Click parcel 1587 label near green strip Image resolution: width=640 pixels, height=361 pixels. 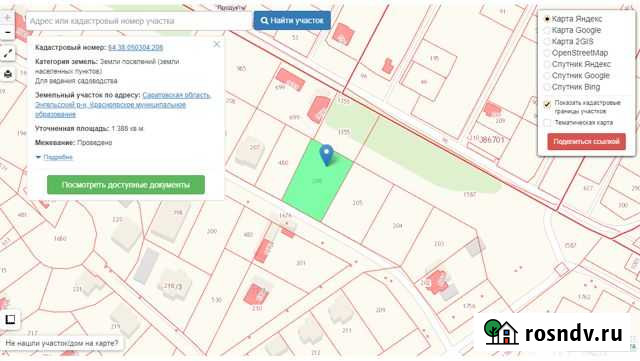pos(470,195)
